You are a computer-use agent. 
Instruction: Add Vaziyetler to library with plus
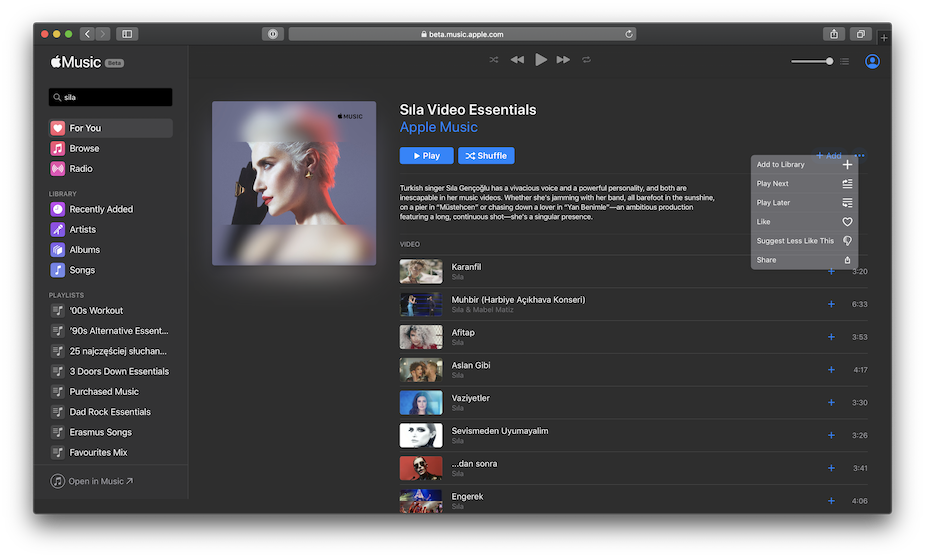[x=831, y=402]
